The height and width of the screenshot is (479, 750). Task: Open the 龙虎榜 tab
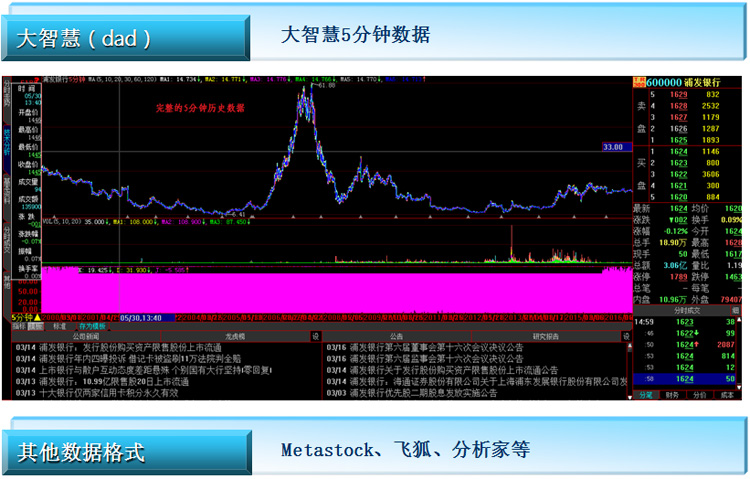pos(235,336)
